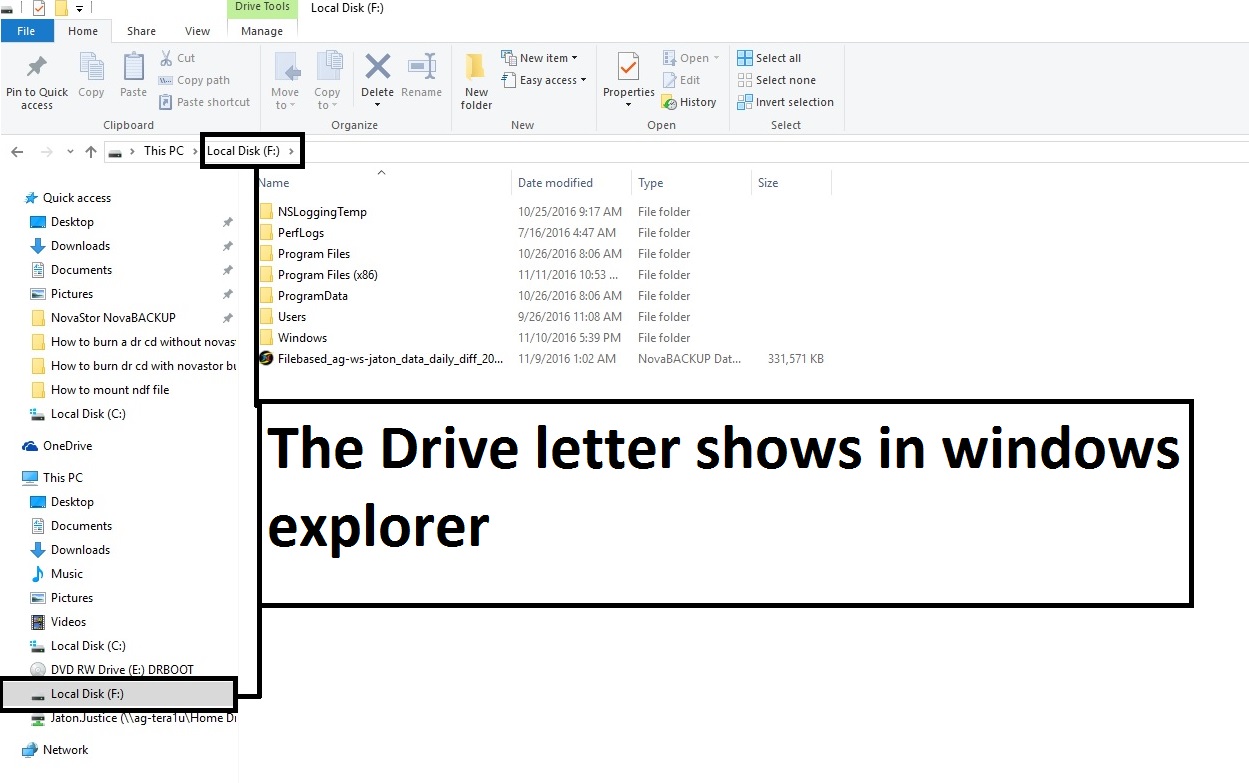The image size is (1249, 783).
Task: Click Network in navigation pane
Action: click(65, 750)
